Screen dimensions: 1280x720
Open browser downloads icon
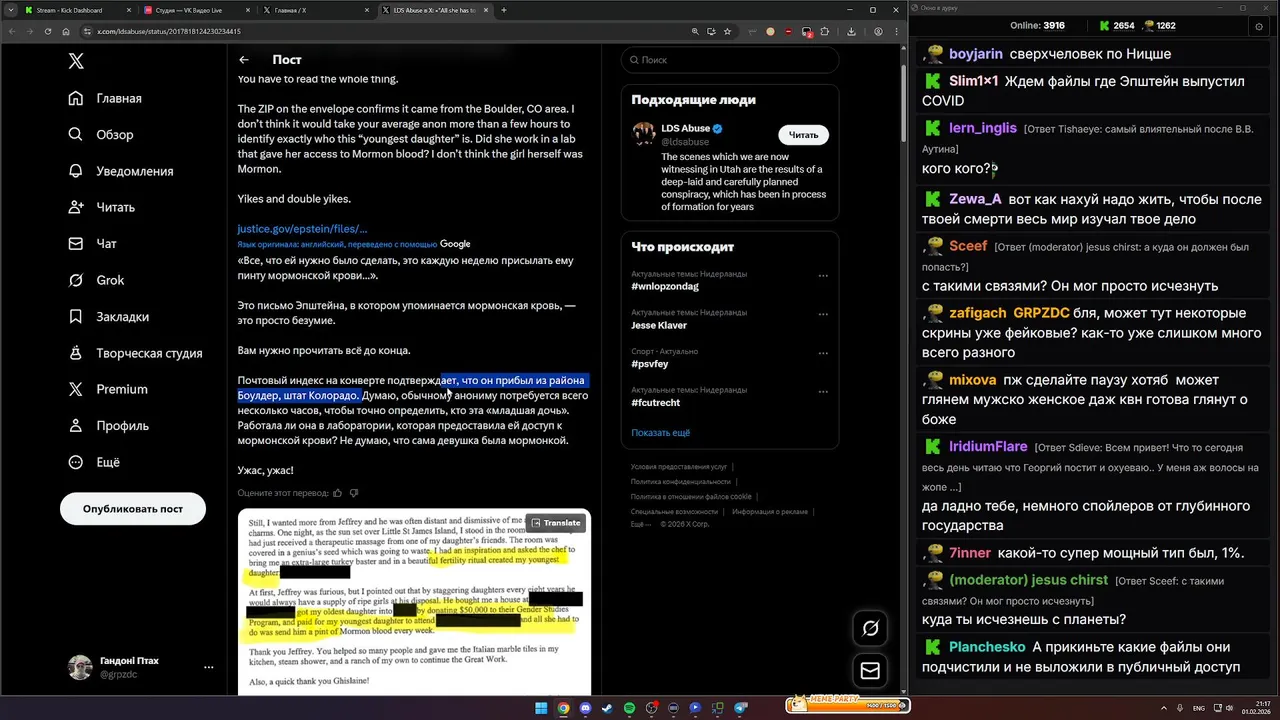pyautogui.click(x=851, y=31)
